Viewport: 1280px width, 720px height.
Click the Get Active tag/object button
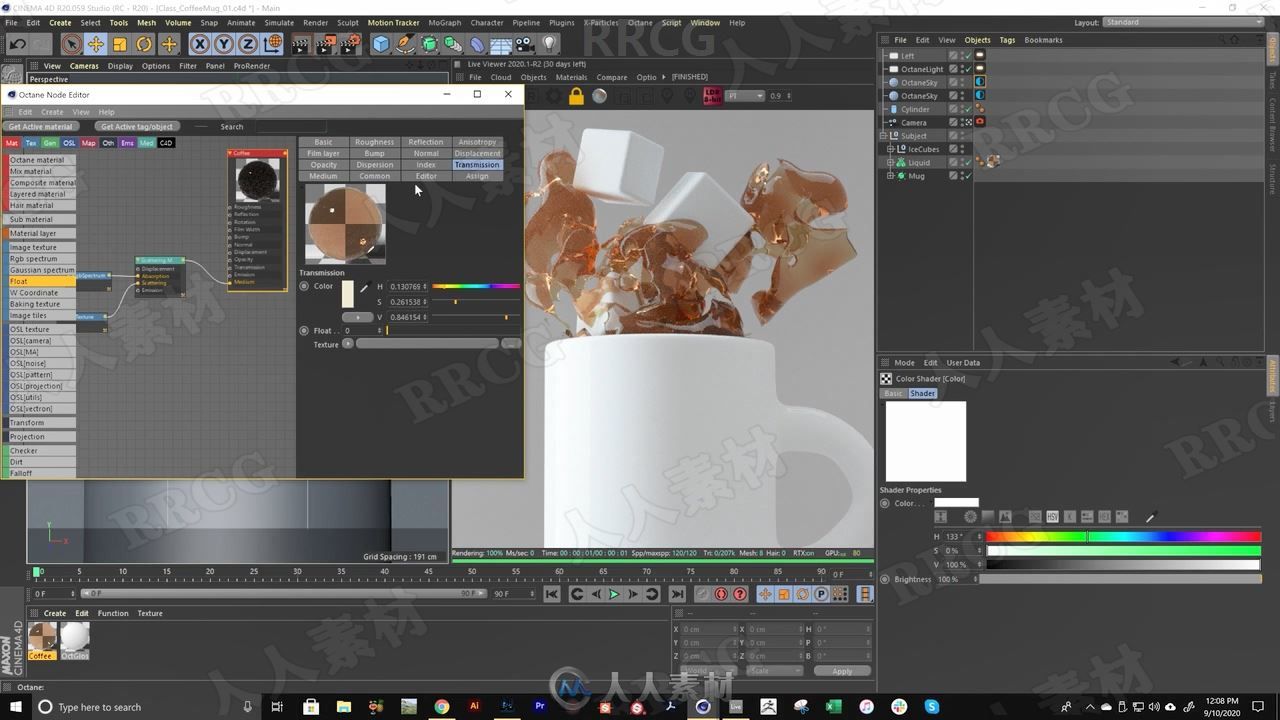coord(137,127)
